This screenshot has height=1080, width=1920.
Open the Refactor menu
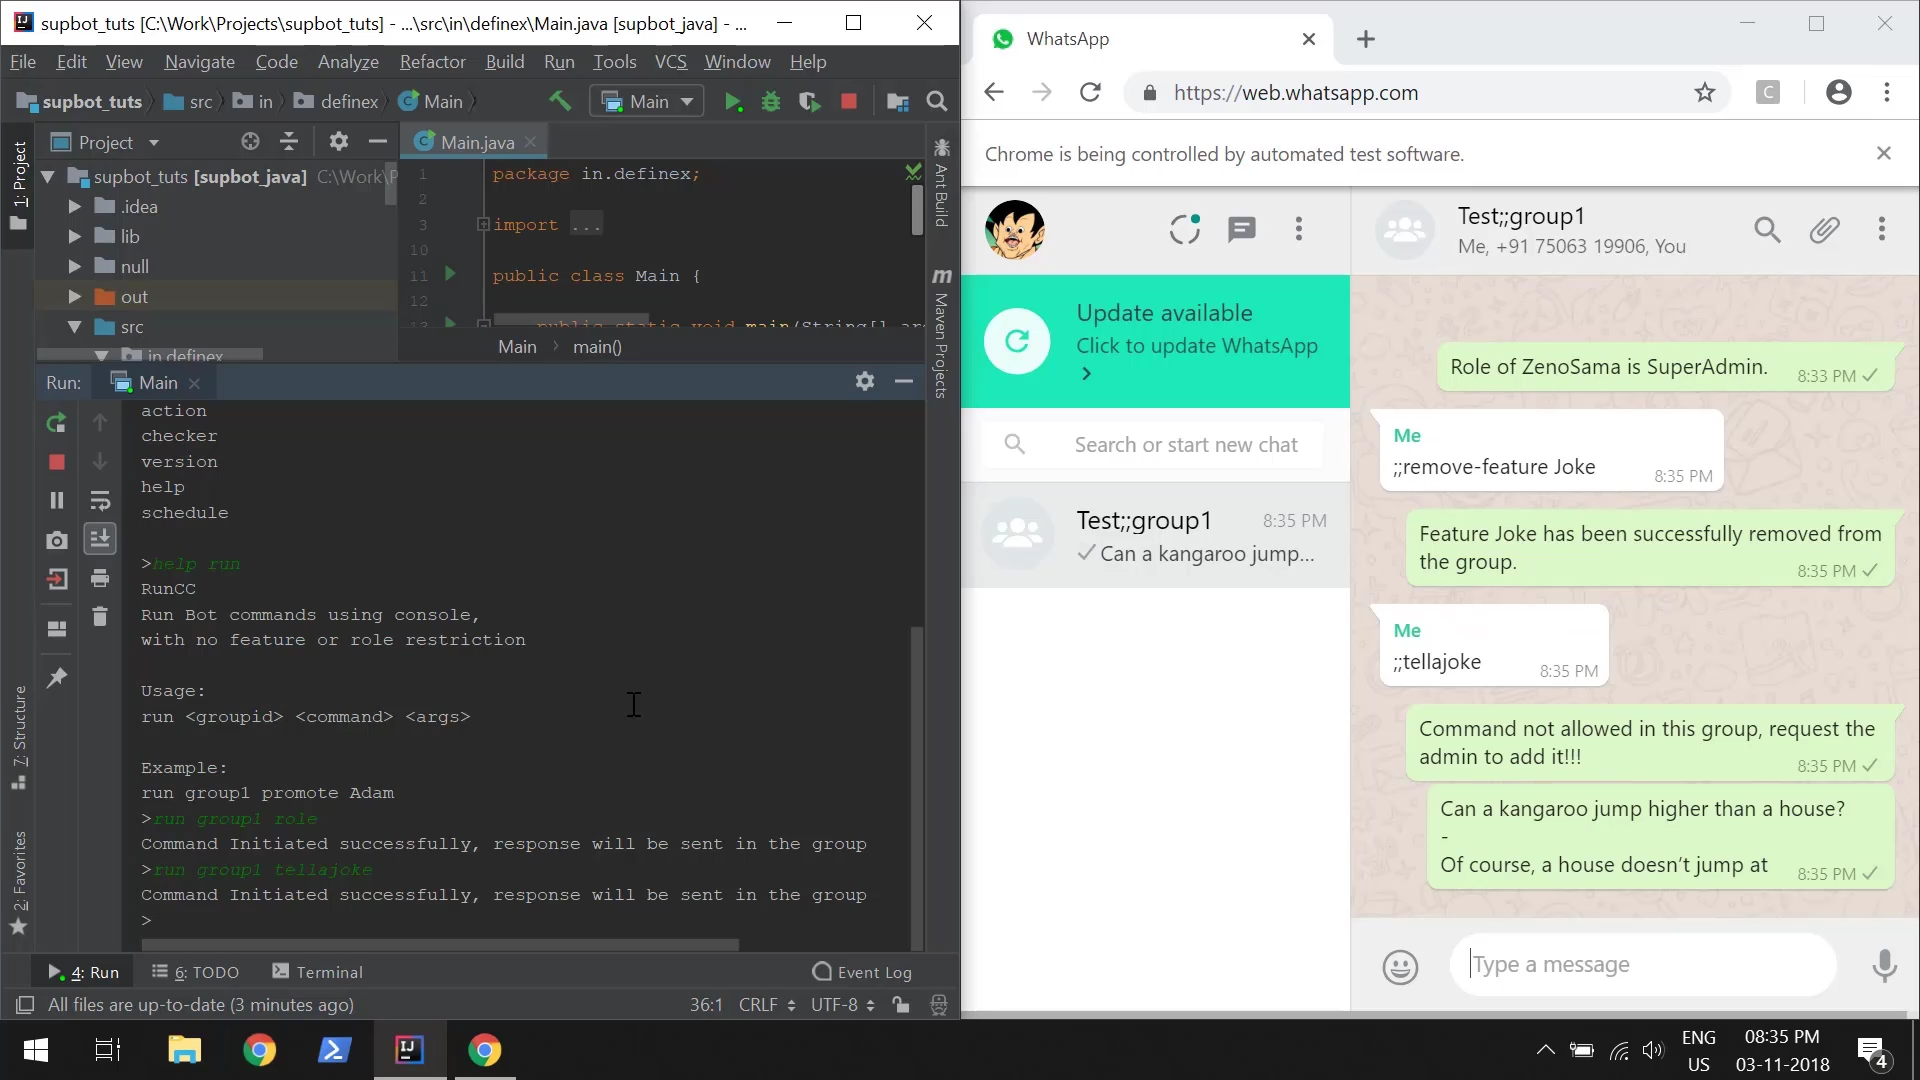[432, 61]
